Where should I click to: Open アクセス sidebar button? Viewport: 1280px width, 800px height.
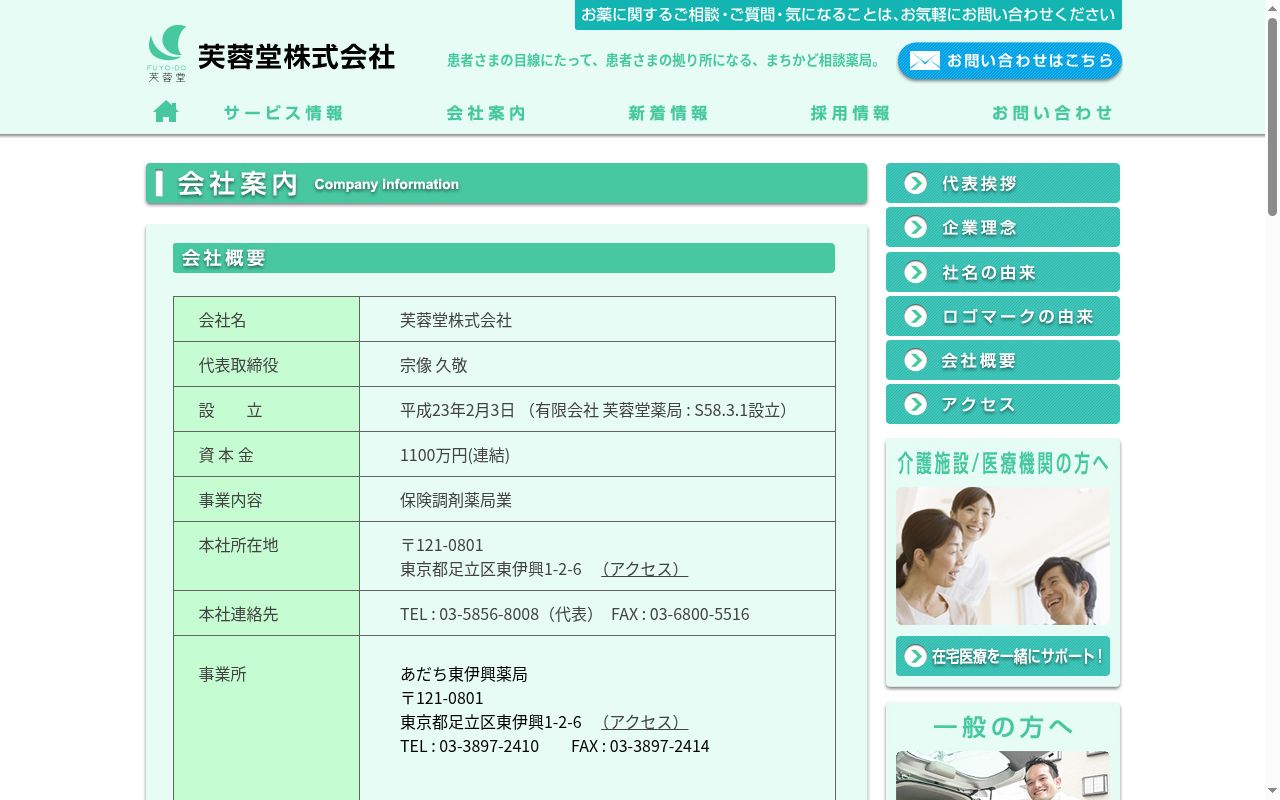pyautogui.click(x=1003, y=404)
